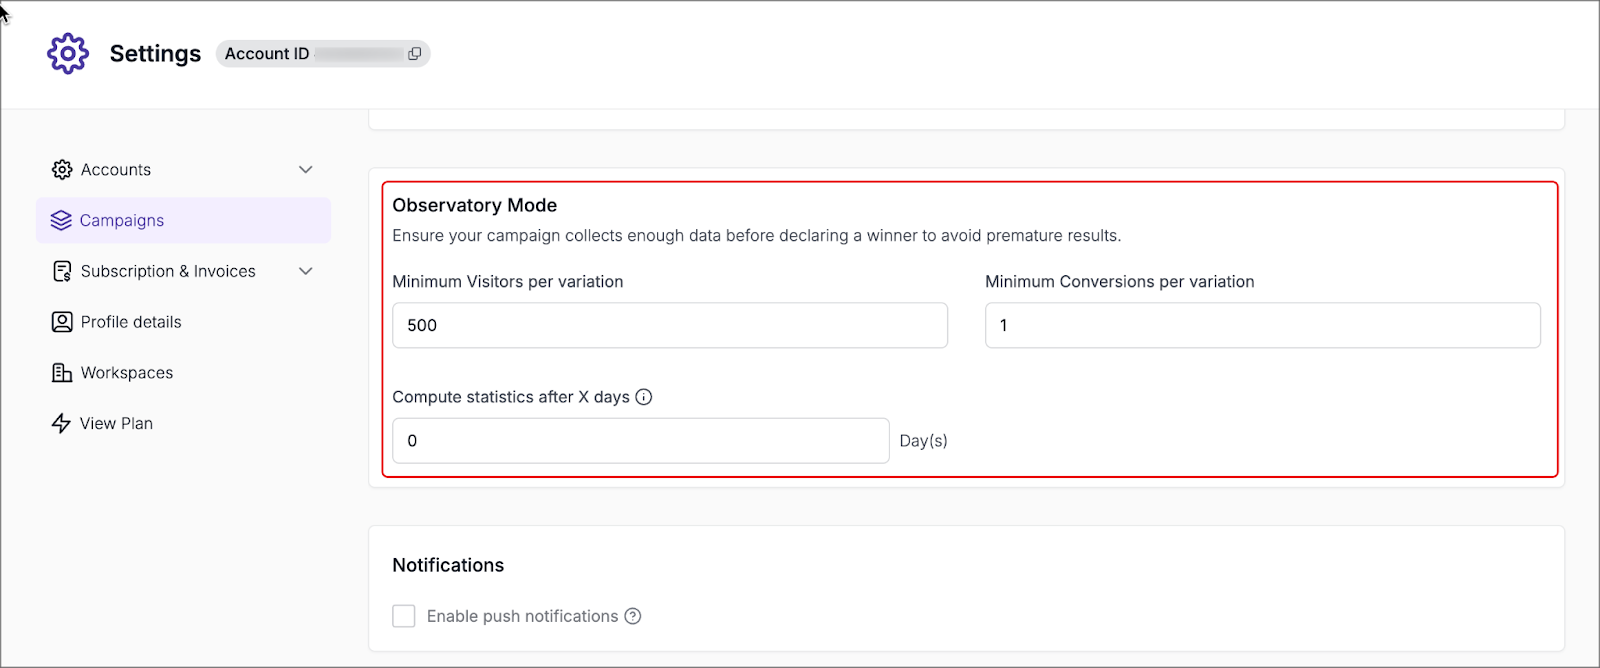The height and width of the screenshot is (668, 1600).
Task: Expand the Accounts section chevron
Action: (306, 170)
